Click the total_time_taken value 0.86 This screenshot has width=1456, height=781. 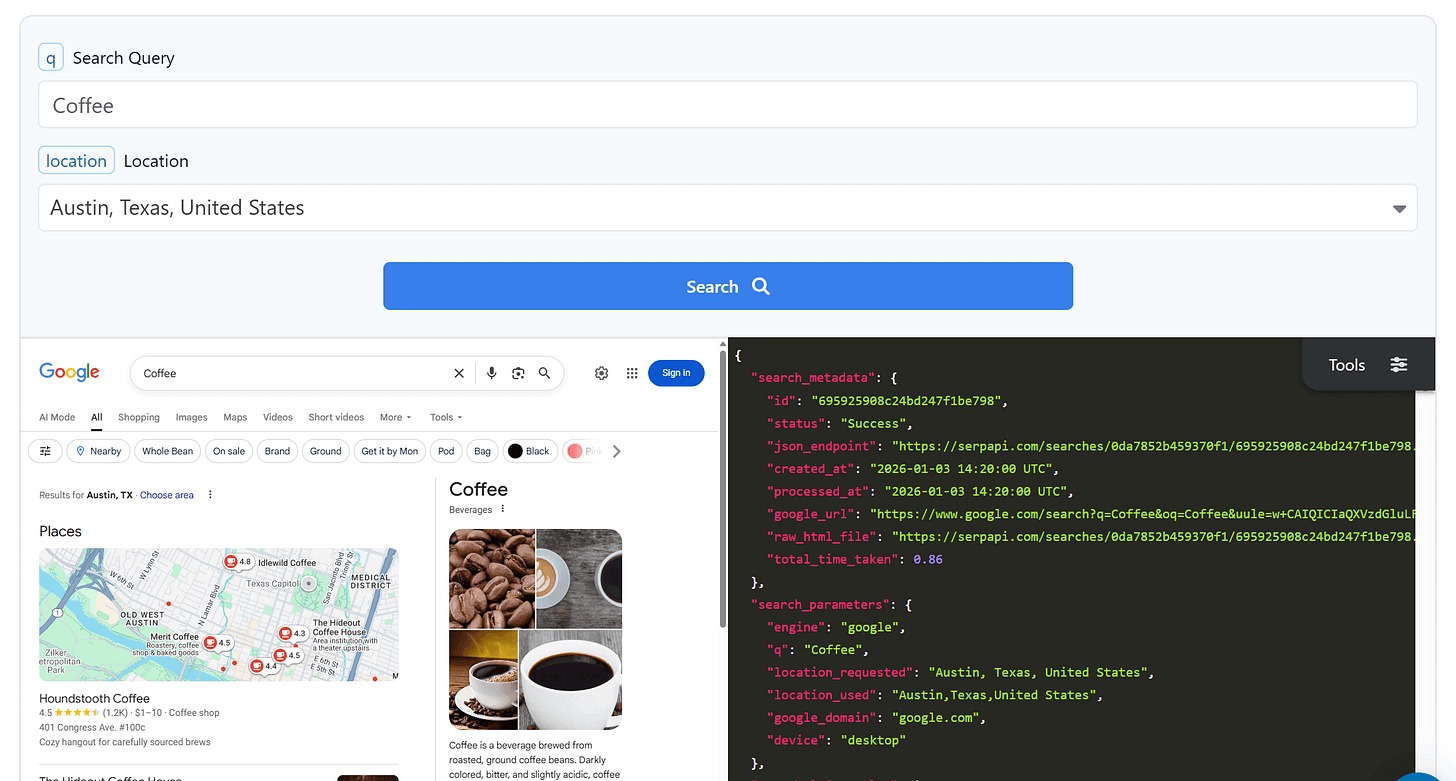coord(928,559)
